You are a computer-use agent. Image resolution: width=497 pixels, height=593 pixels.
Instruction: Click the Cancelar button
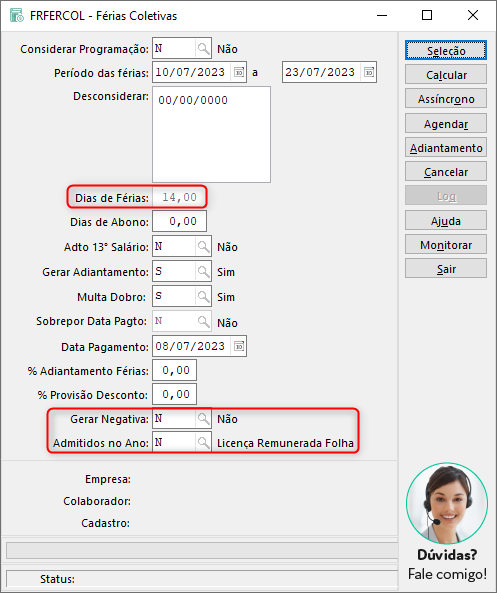(446, 172)
